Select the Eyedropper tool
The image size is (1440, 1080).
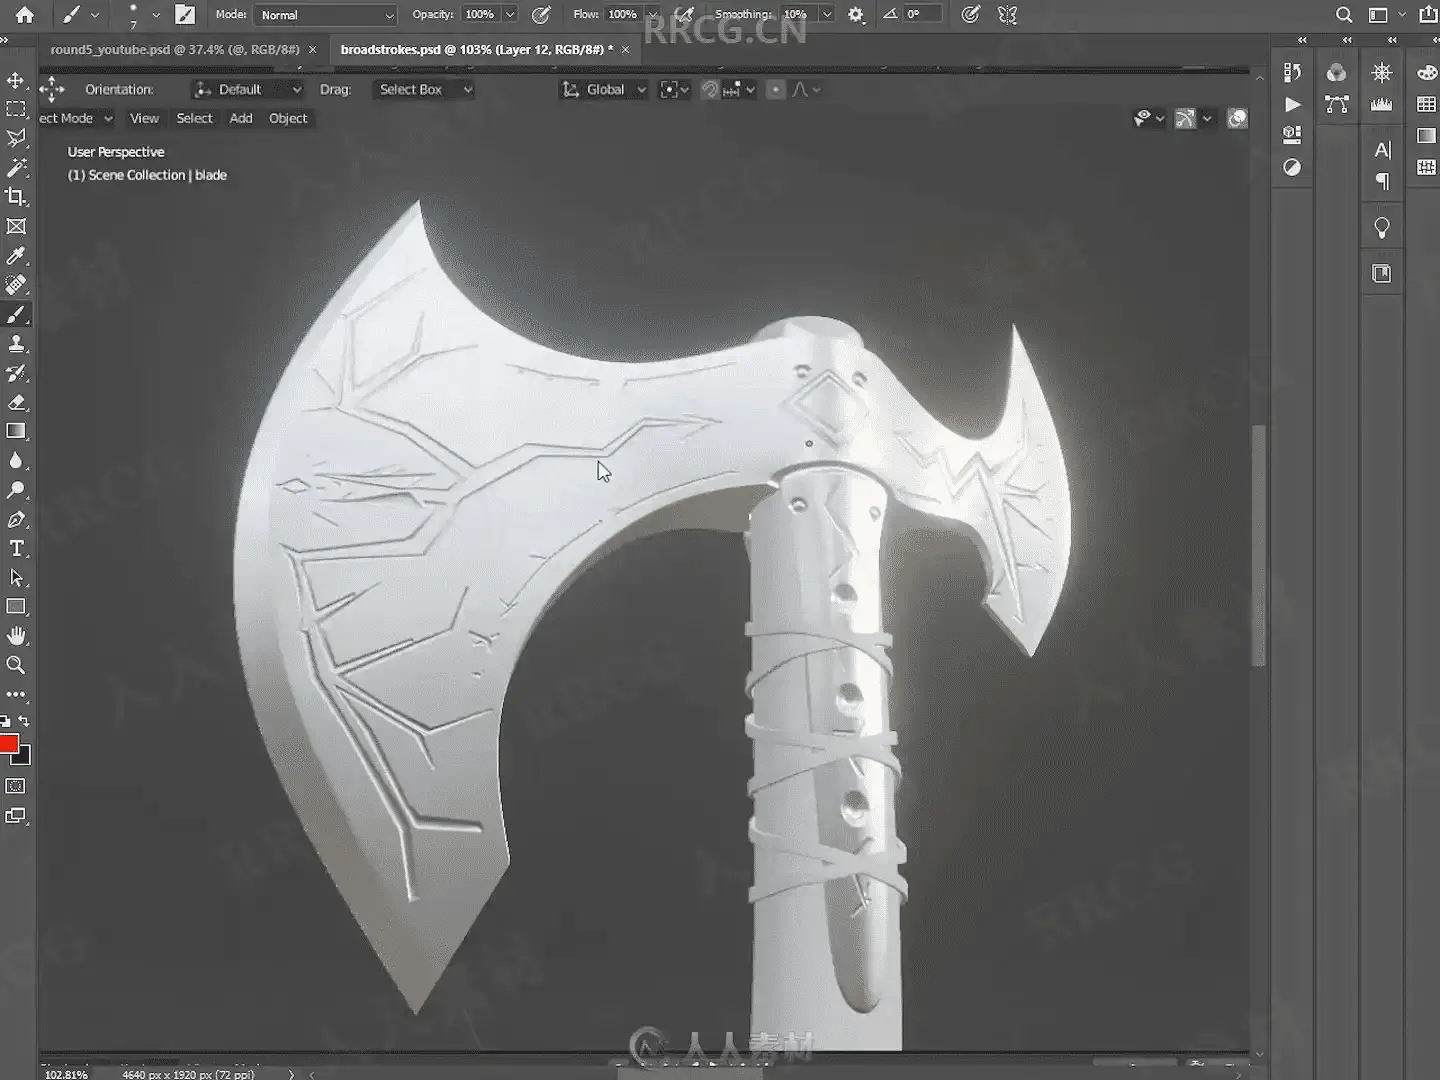[16, 256]
